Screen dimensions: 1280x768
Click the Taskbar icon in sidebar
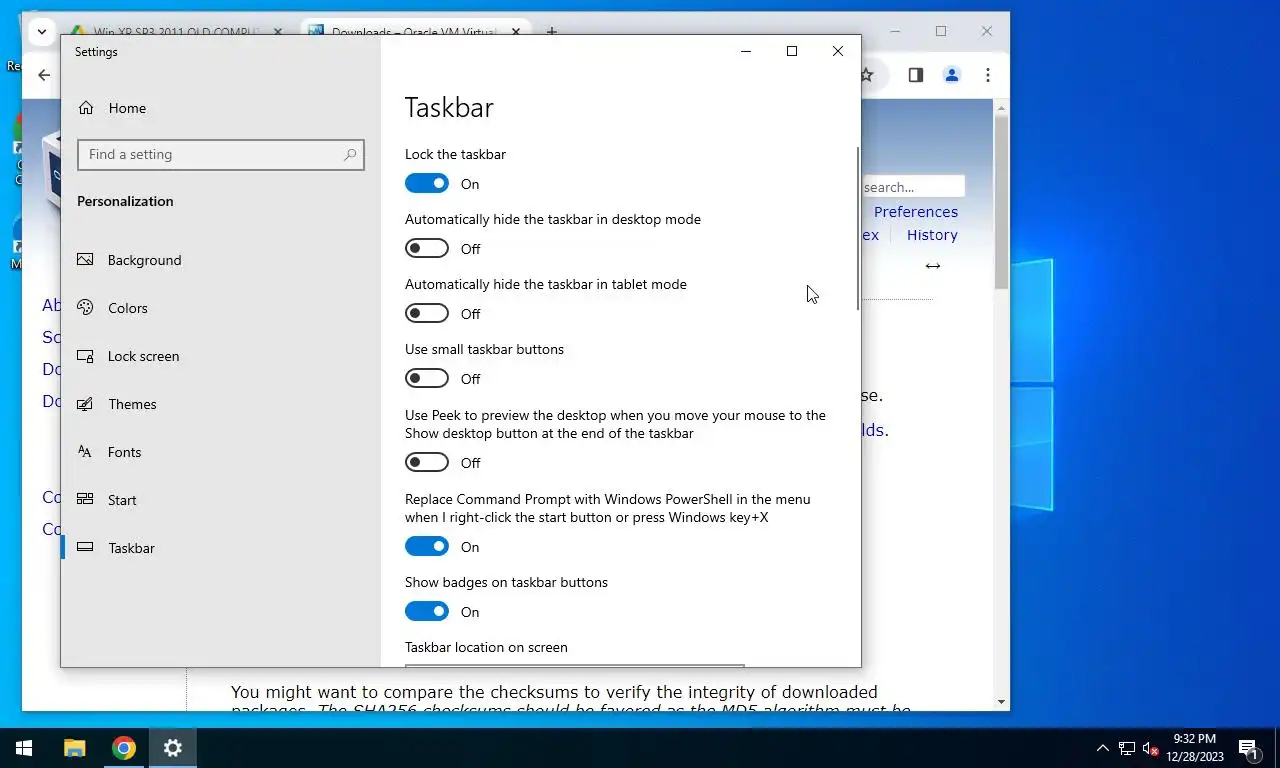point(86,548)
